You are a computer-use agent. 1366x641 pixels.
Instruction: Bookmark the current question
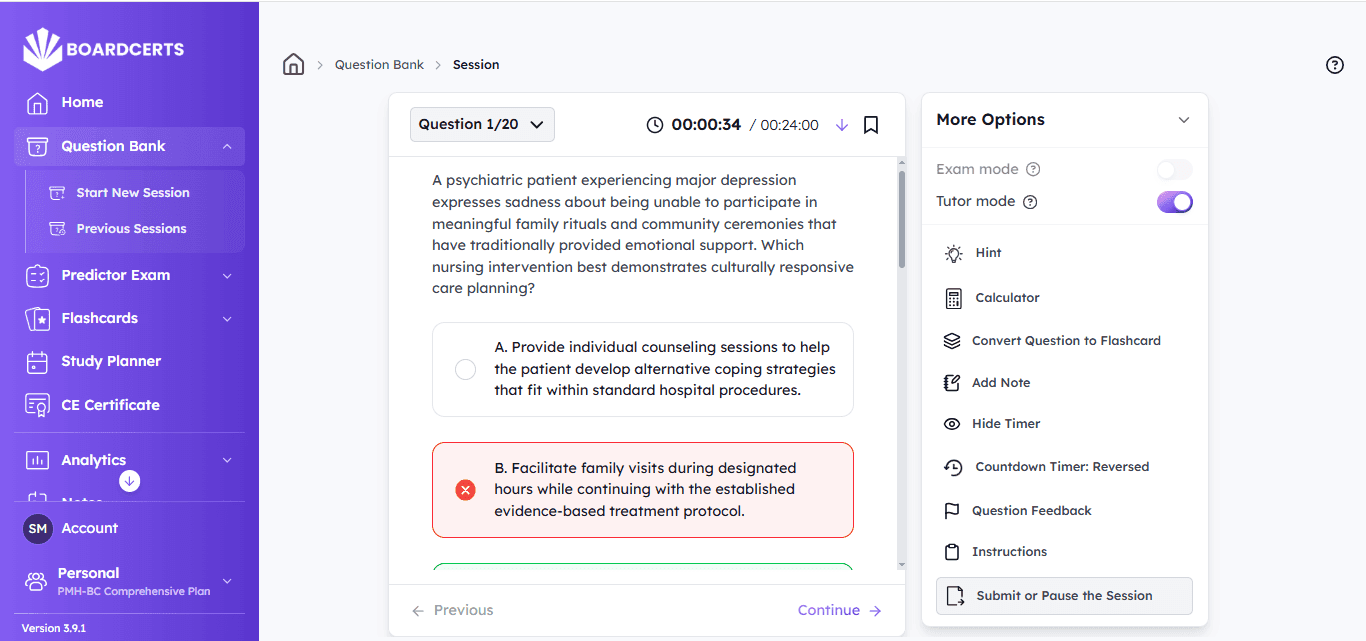point(871,125)
